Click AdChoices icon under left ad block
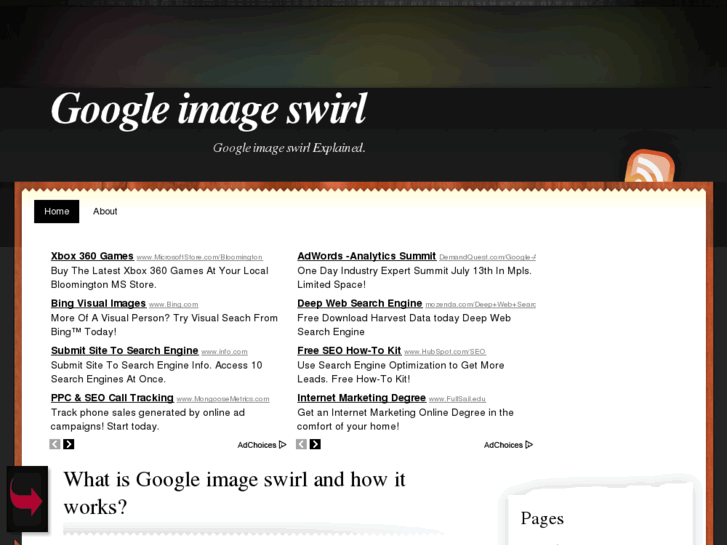This screenshot has height=545, width=727. (282, 445)
